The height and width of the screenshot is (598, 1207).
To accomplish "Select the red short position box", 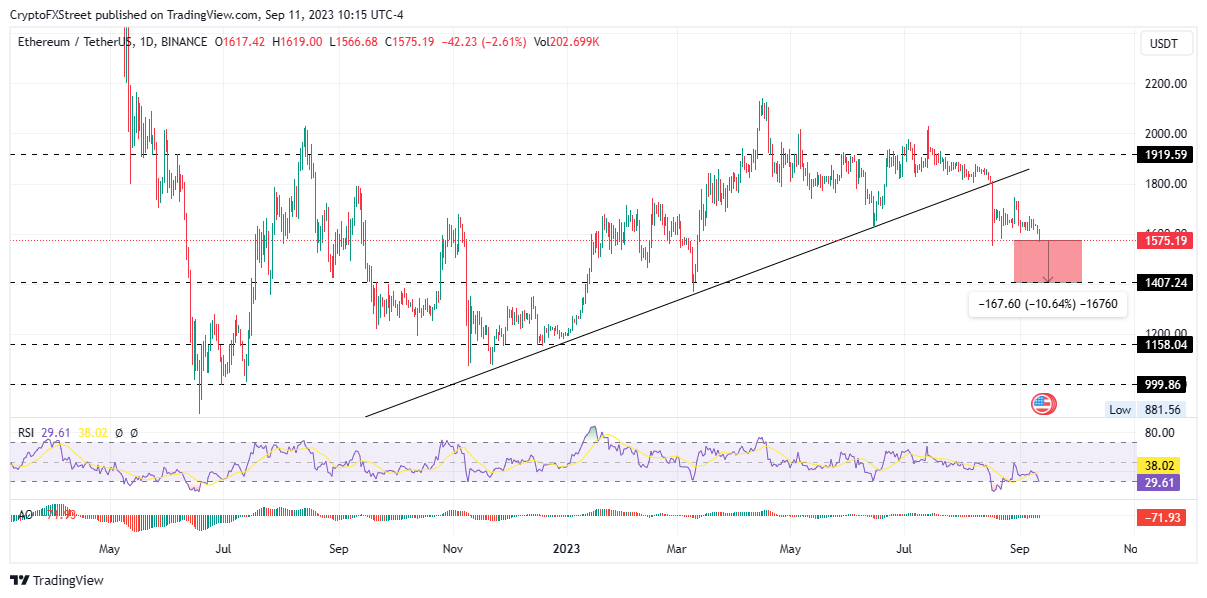I will [1047, 261].
